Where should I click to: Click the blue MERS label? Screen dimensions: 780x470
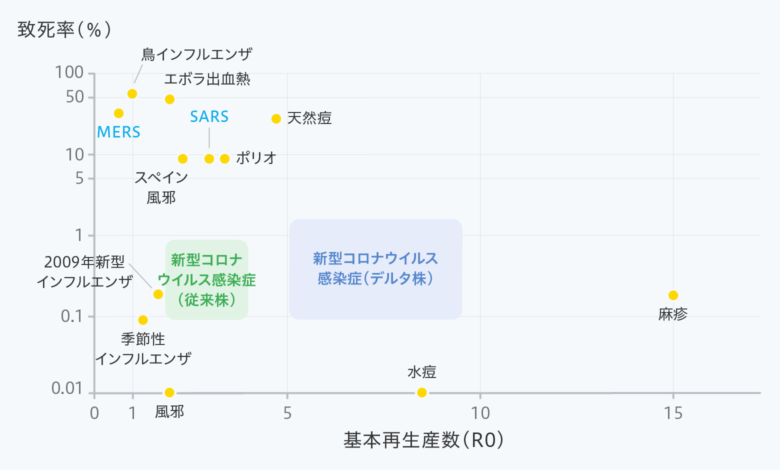(x=118, y=132)
